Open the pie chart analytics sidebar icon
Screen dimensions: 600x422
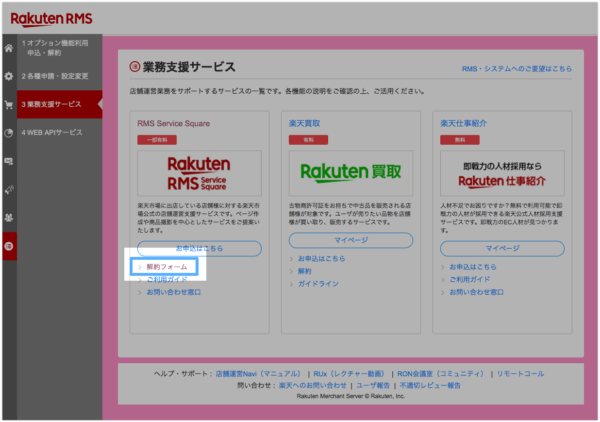point(9,133)
